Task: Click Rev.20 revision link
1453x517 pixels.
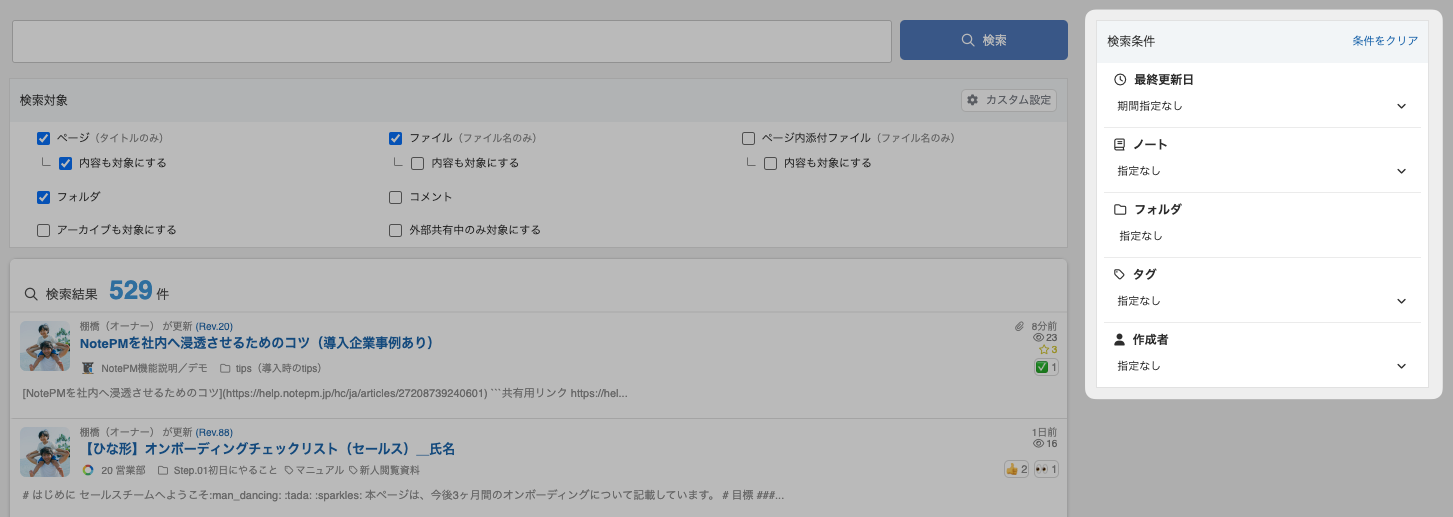Action: pyautogui.click(x=214, y=326)
